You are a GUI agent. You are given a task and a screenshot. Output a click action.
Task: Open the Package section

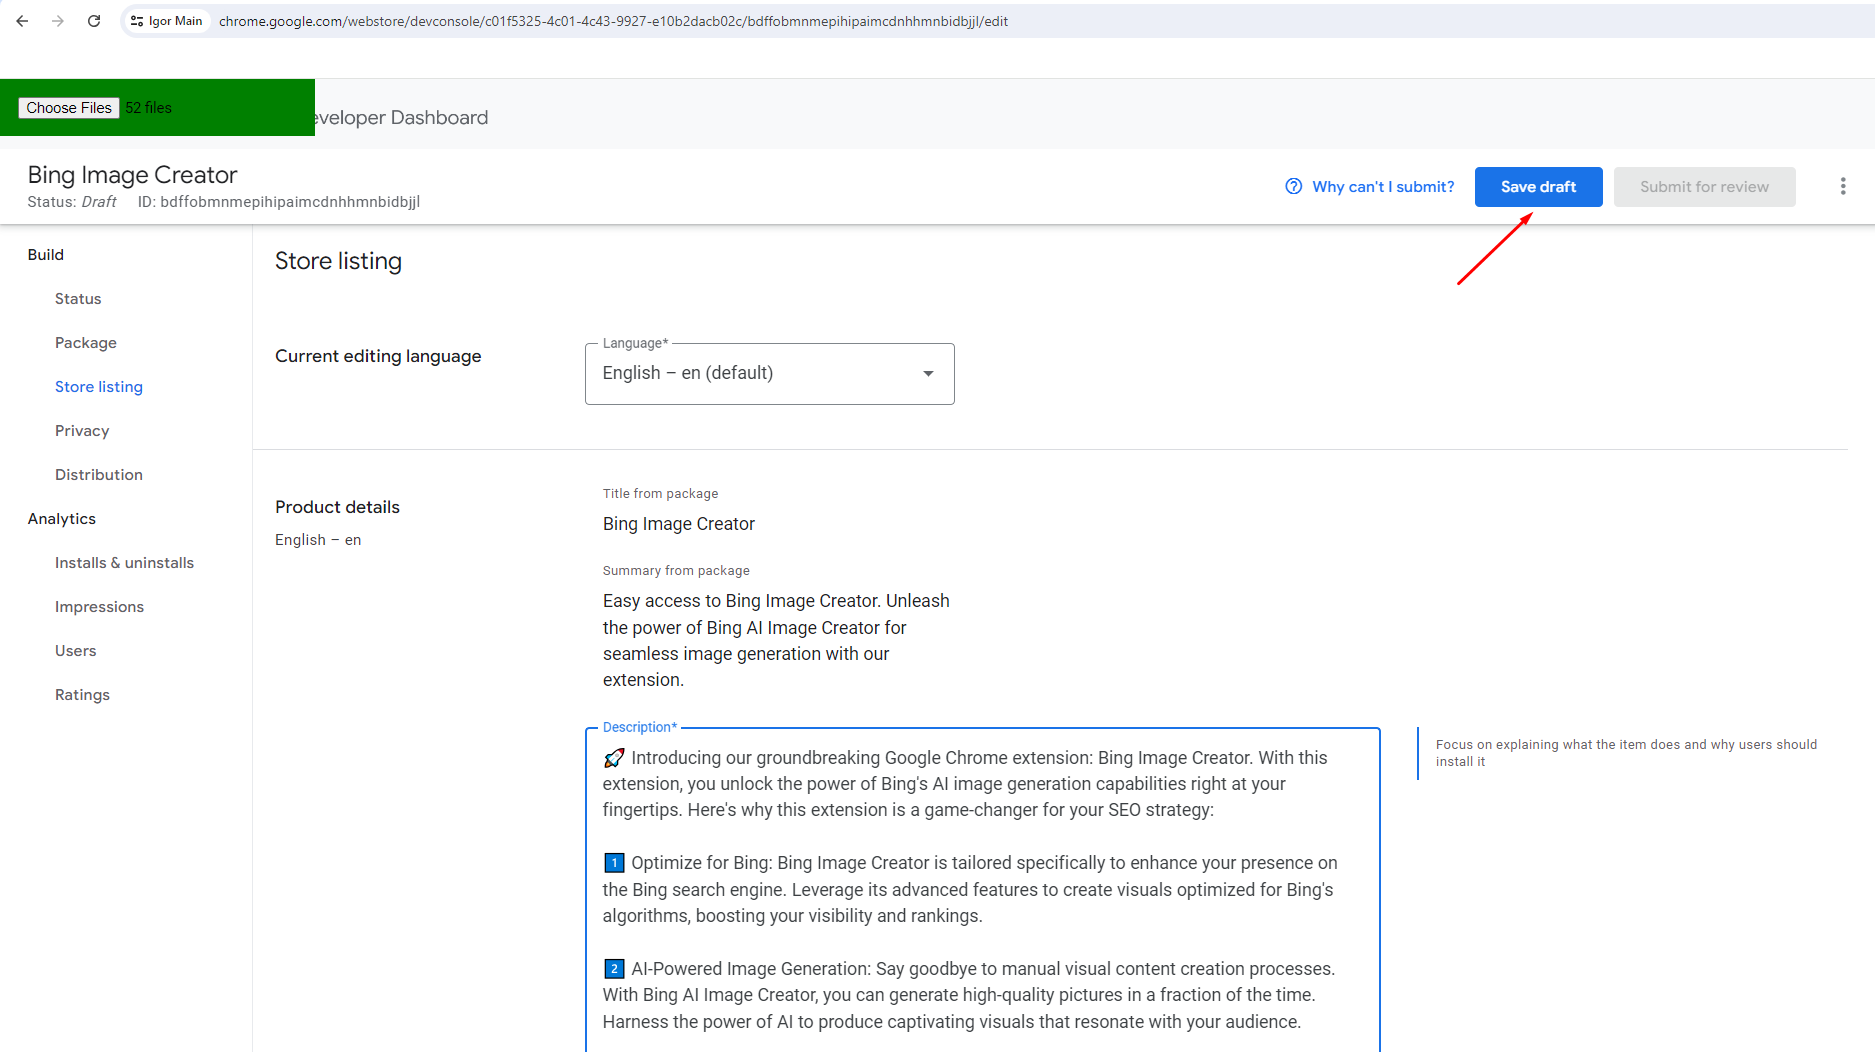pos(86,343)
